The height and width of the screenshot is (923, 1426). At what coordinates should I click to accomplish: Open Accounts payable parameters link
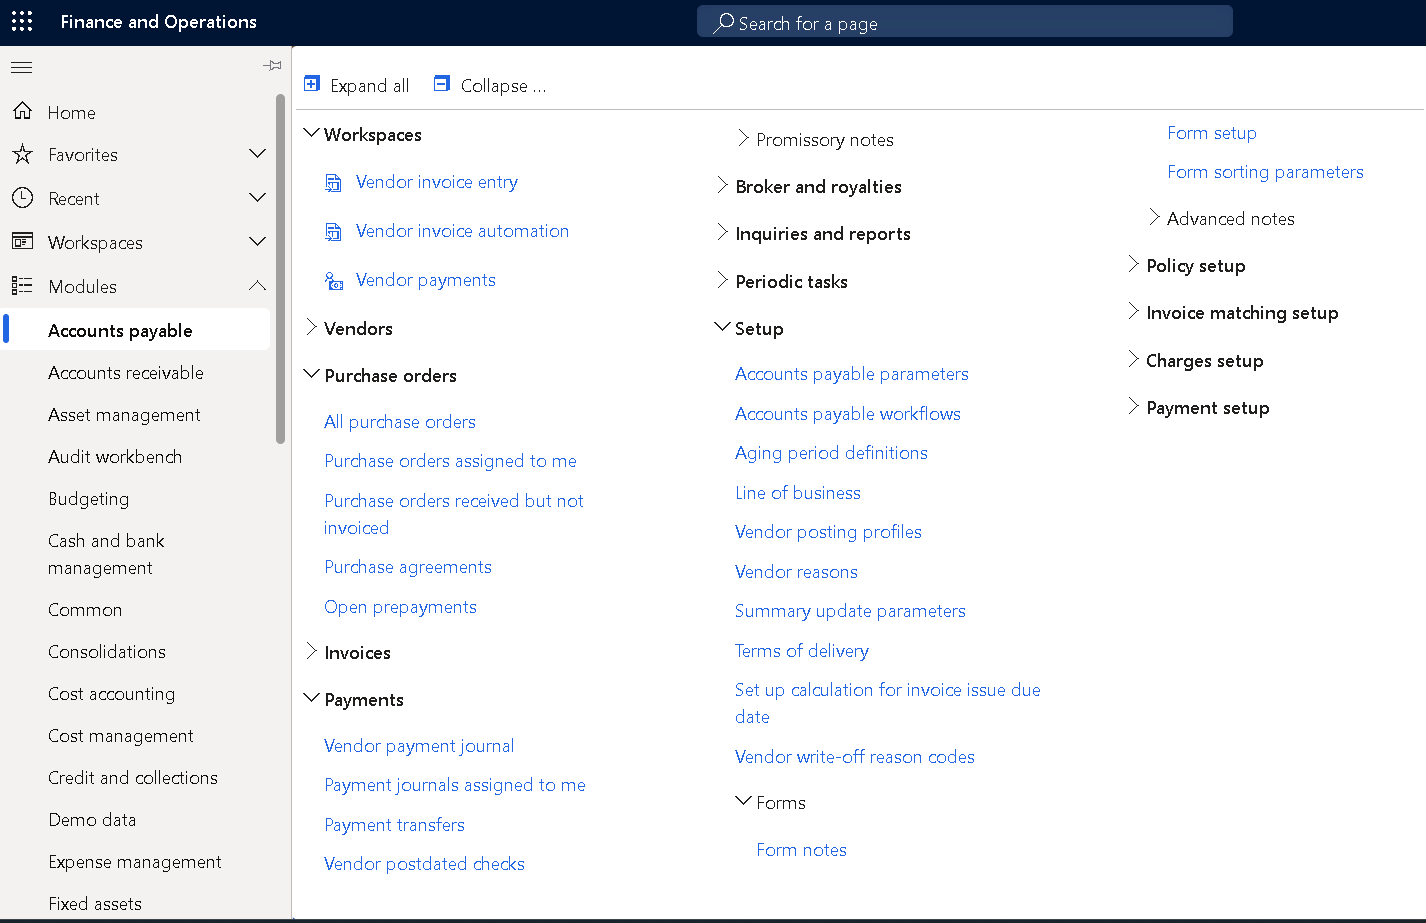tap(852, 374)
